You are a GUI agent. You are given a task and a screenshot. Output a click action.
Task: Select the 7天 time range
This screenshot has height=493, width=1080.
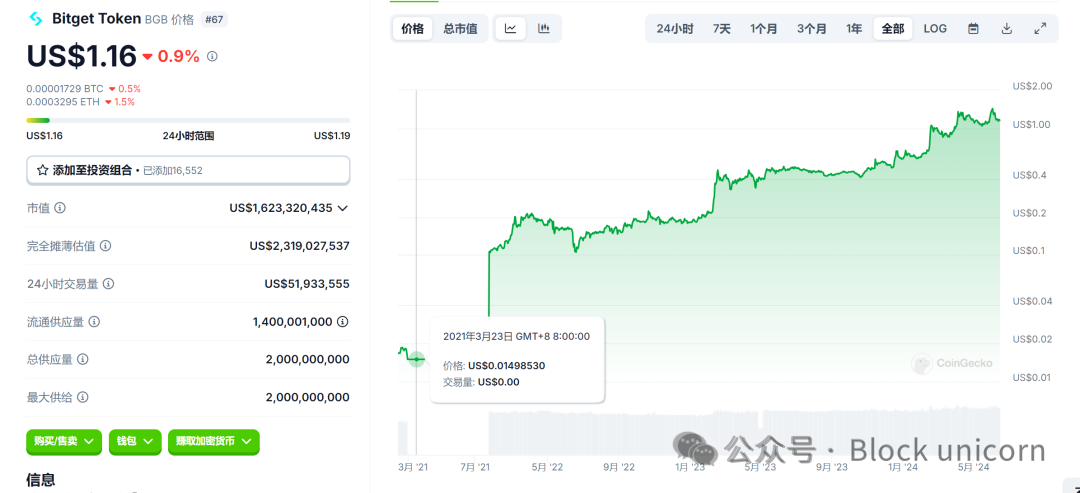(721, 29)
